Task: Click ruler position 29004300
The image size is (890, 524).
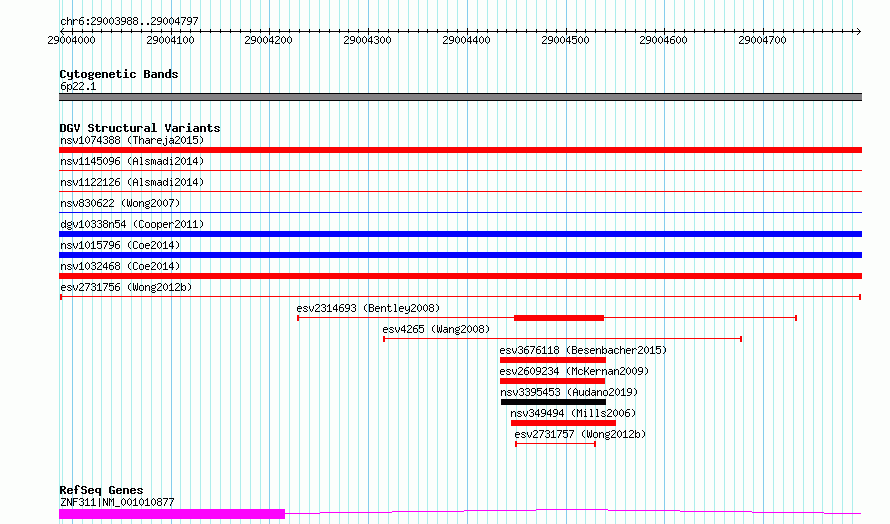Action: point(367,40)
